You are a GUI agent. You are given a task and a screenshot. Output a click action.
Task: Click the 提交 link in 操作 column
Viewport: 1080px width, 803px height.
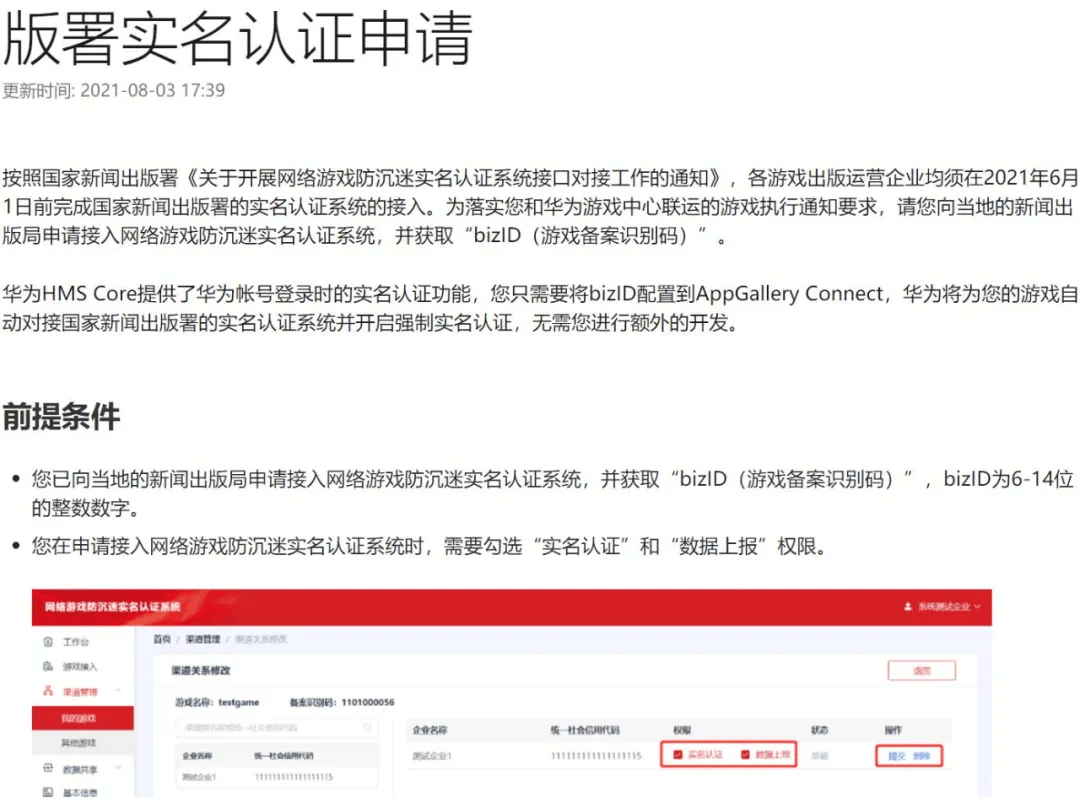[x=897, y=756]
